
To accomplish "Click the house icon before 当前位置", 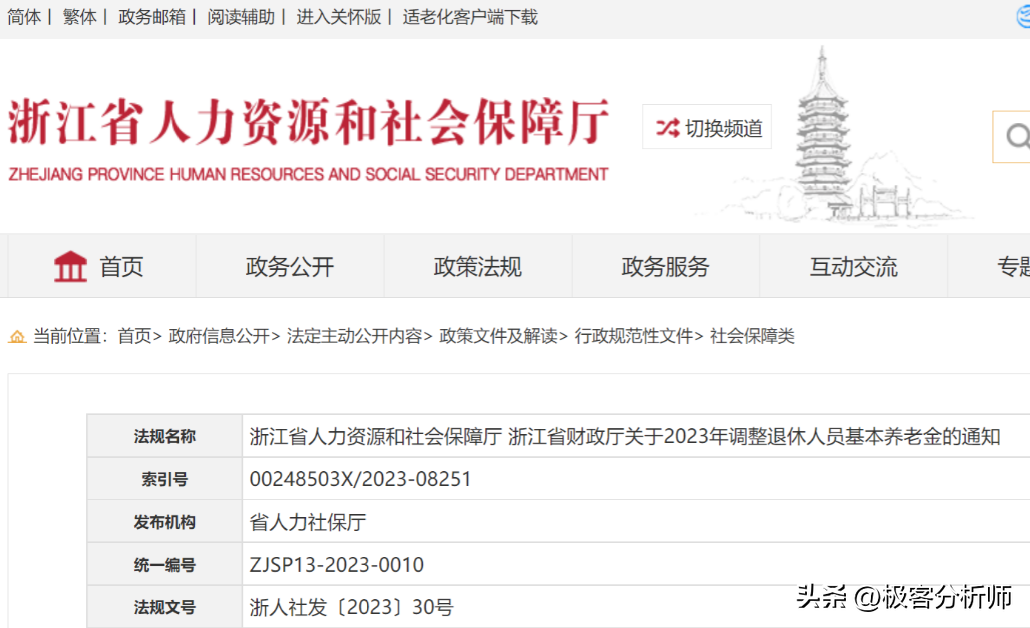I will point(16,337).
